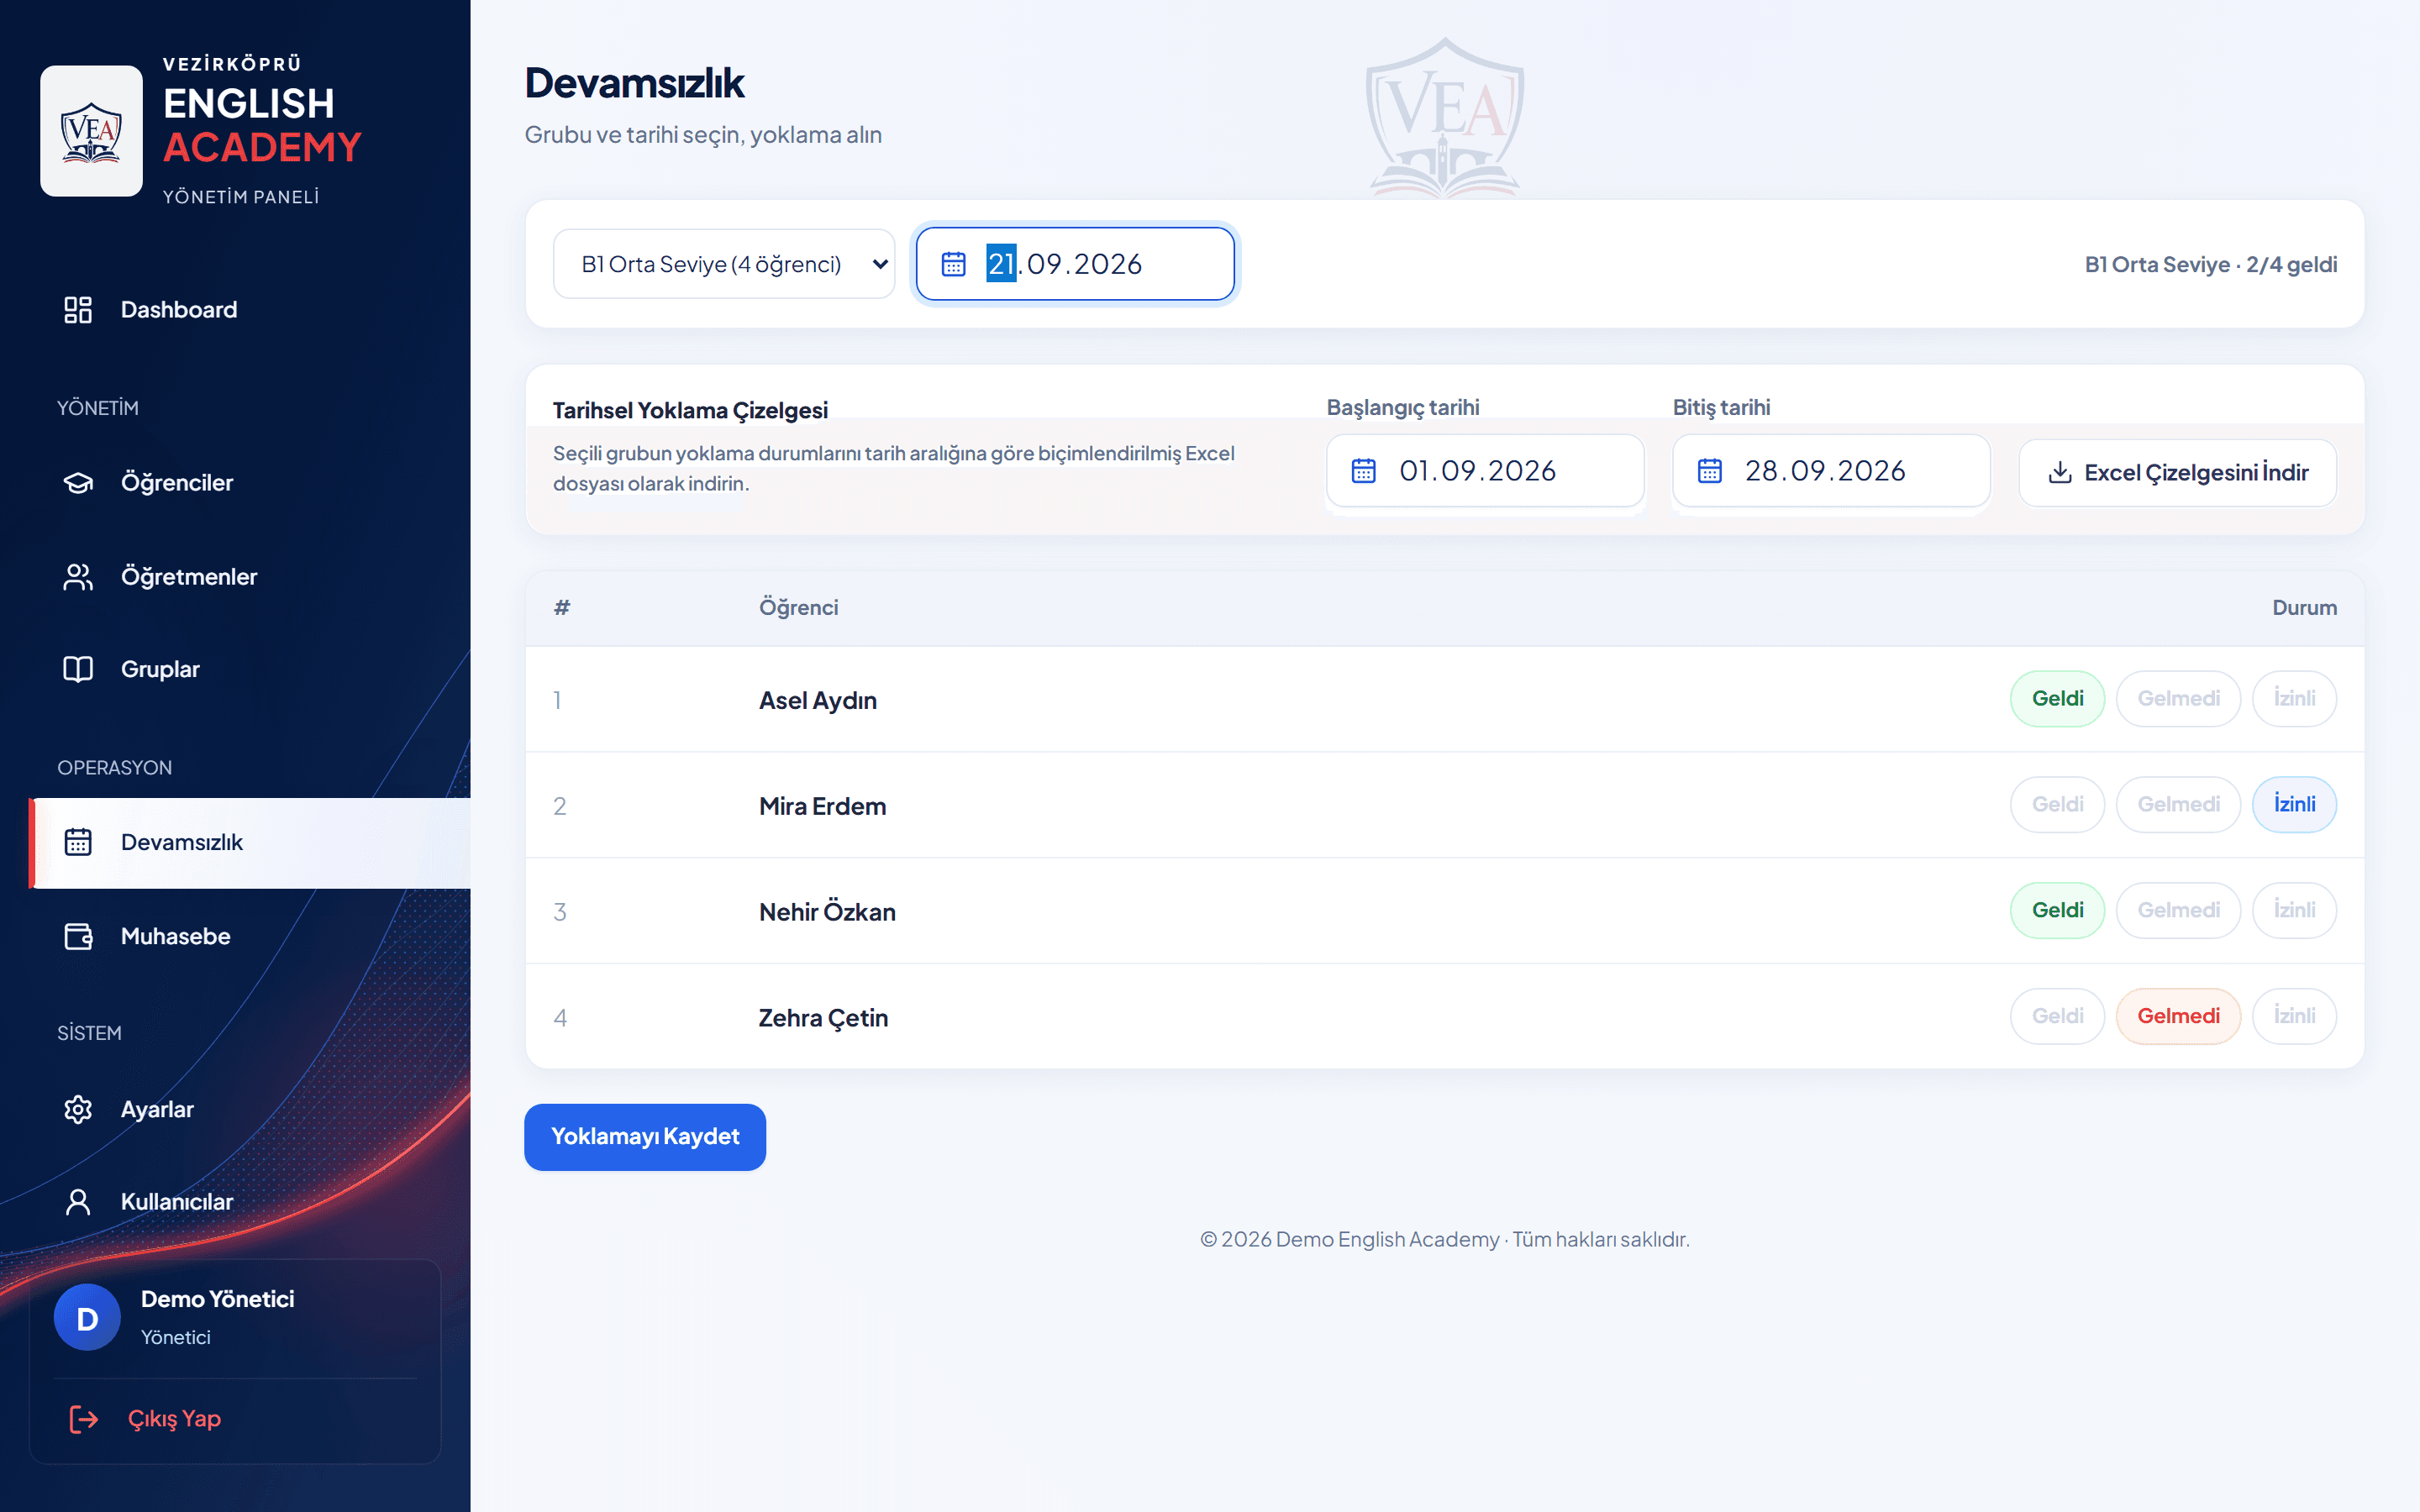Open calendar picker for attendance date
Viewport: 2420px width, 1512px height.
(954, 264)
